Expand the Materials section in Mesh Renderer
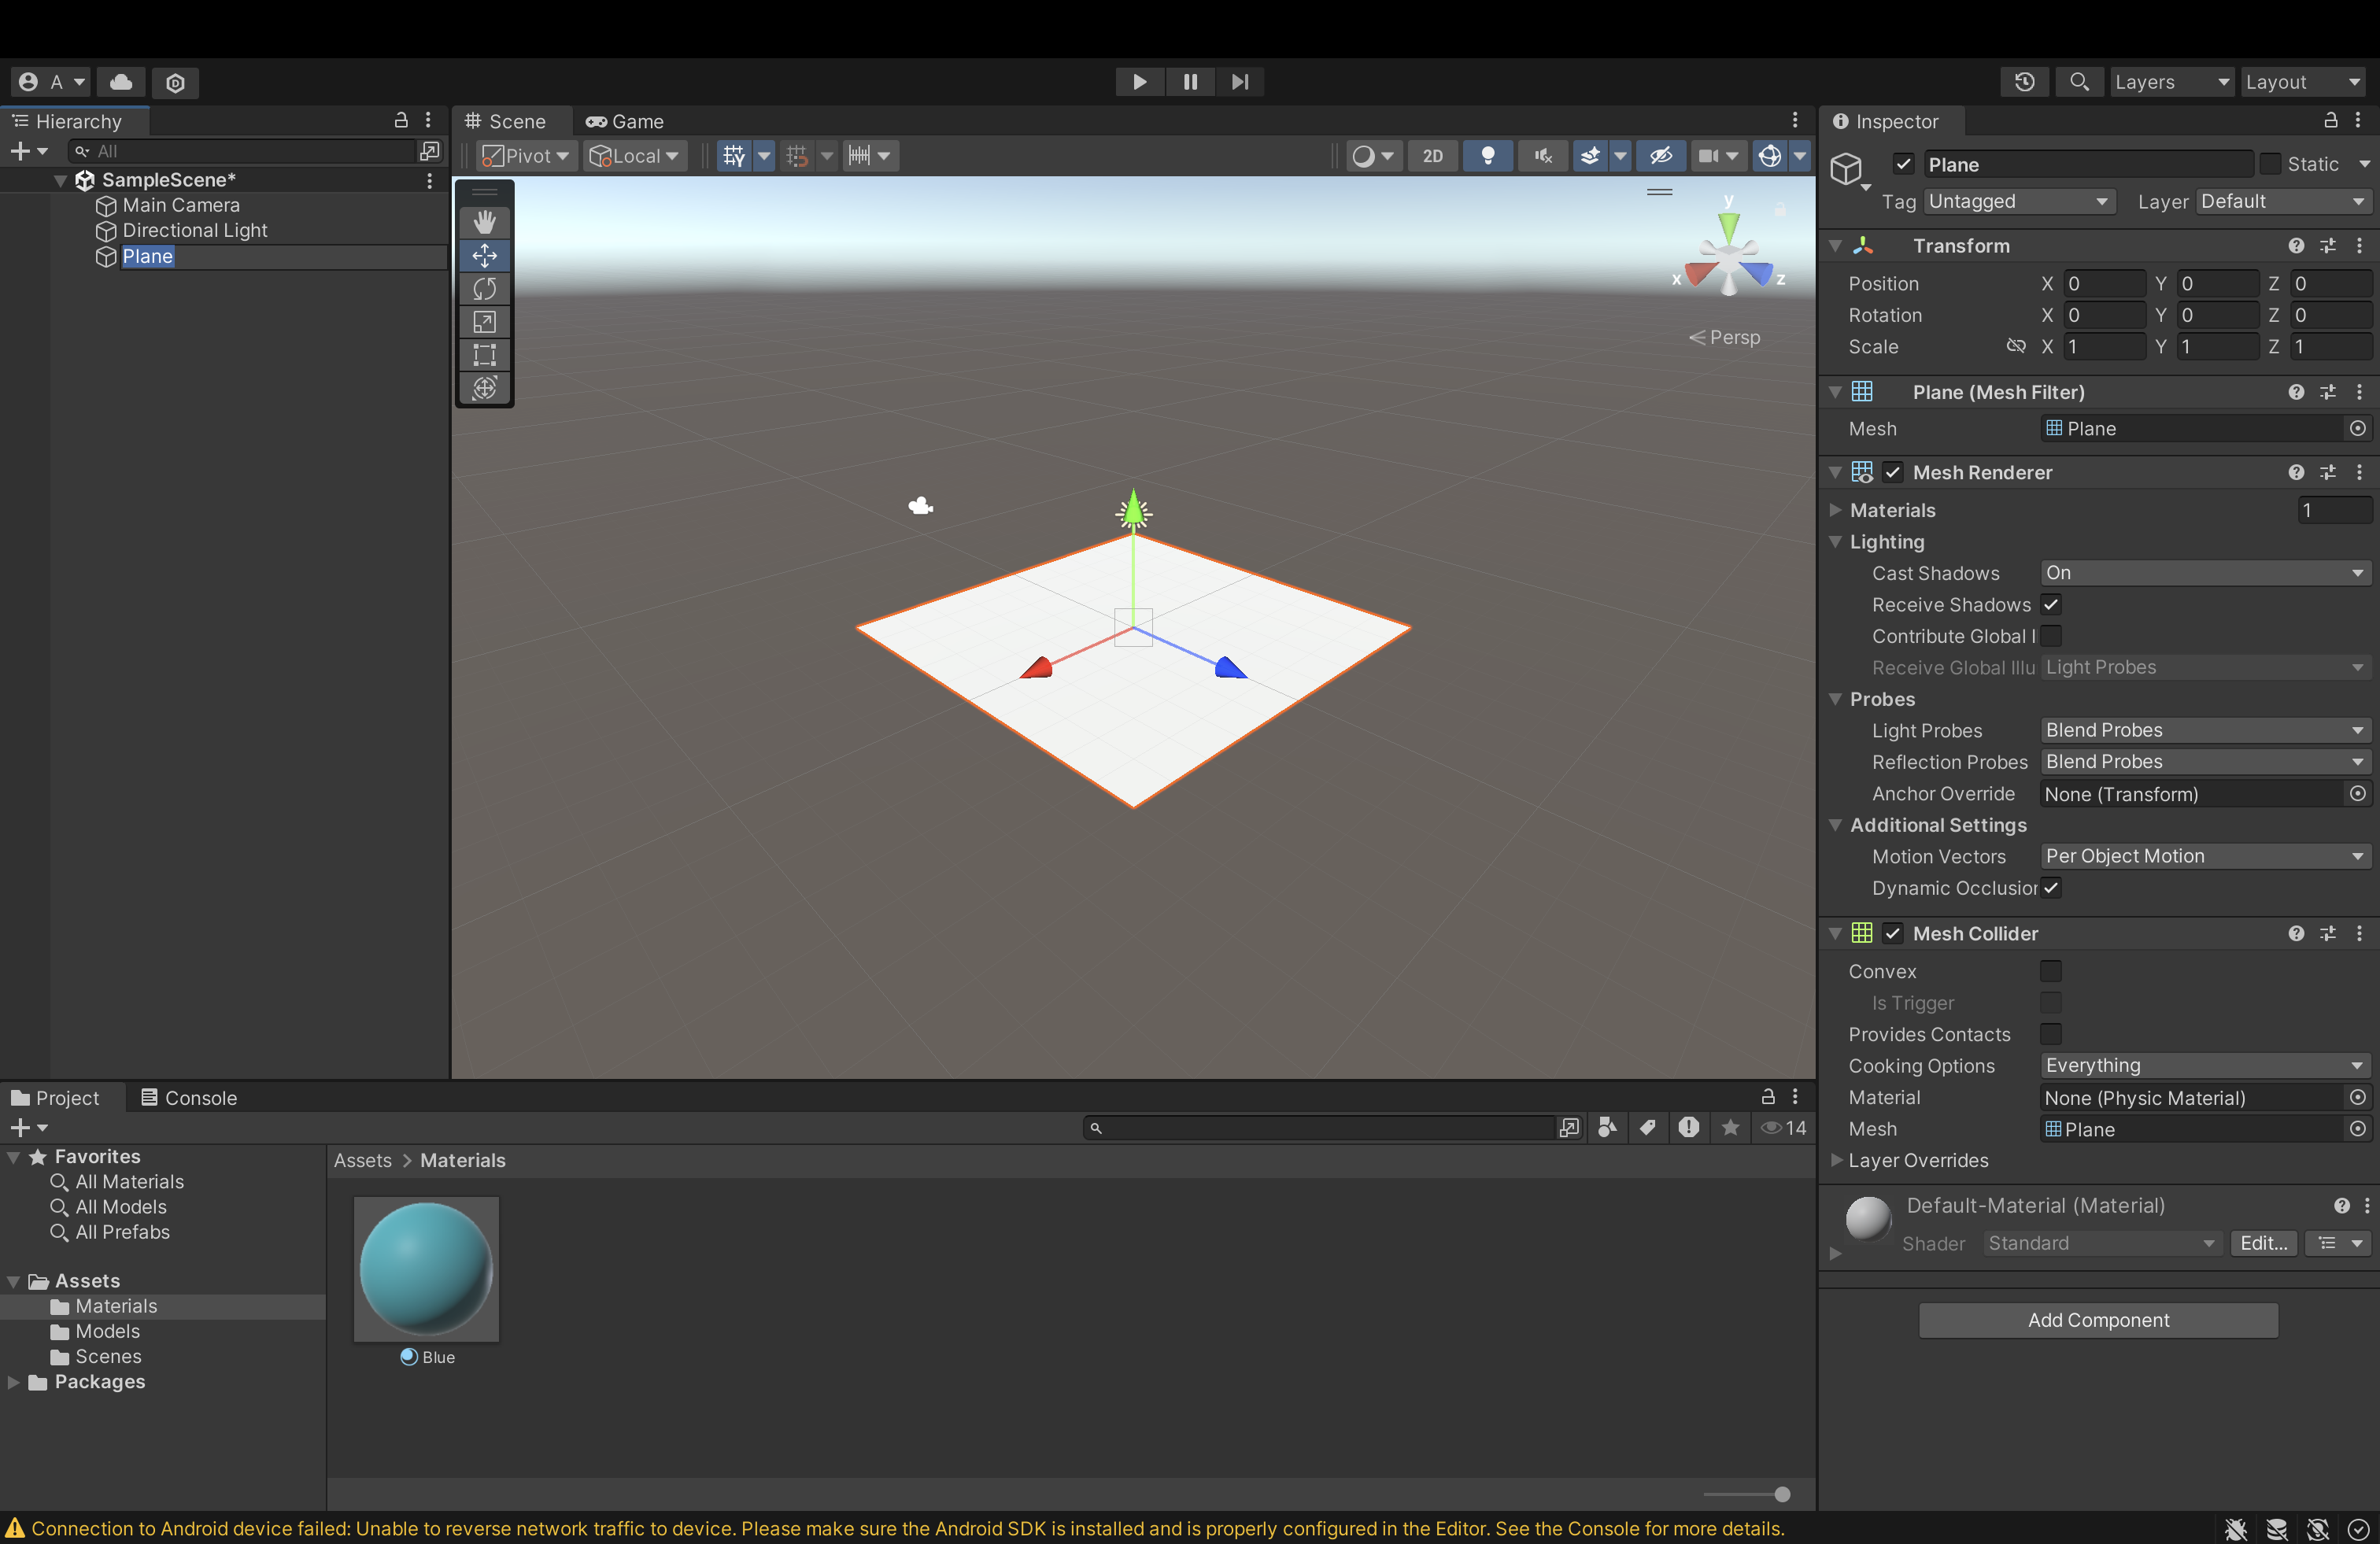Screen dimensions: 2380x1544 click(1836, 510)
